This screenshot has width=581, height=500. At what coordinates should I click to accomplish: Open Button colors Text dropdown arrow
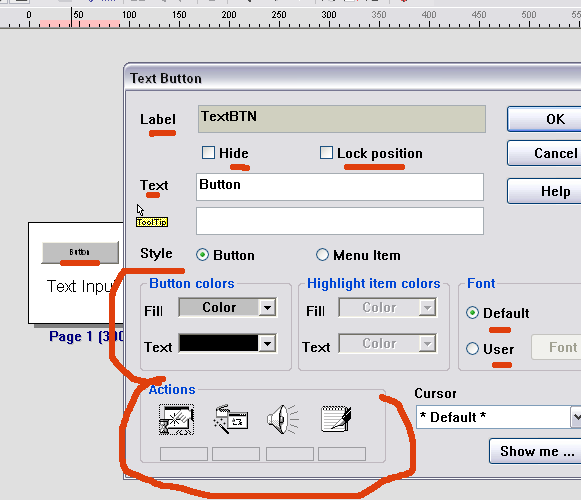coord(267,343)
